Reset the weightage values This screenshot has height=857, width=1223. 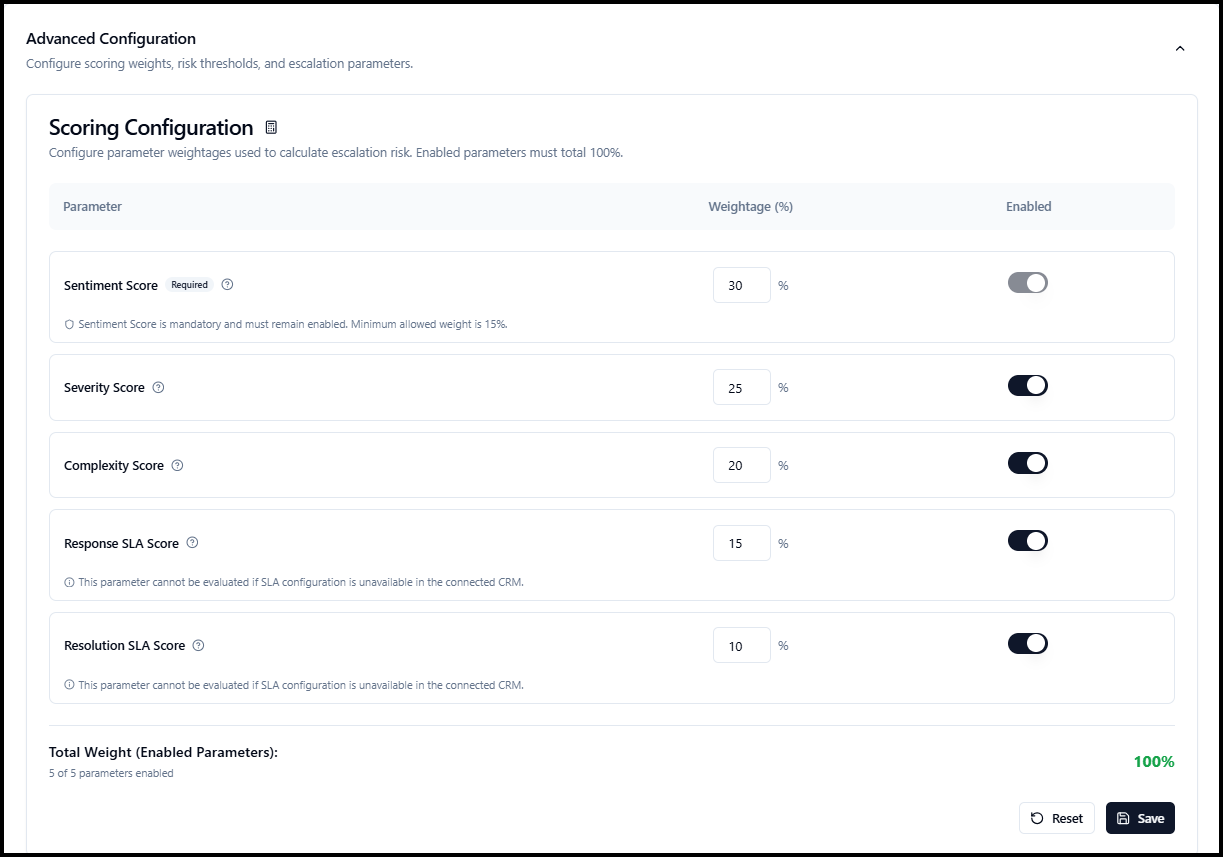(1057, 818)
